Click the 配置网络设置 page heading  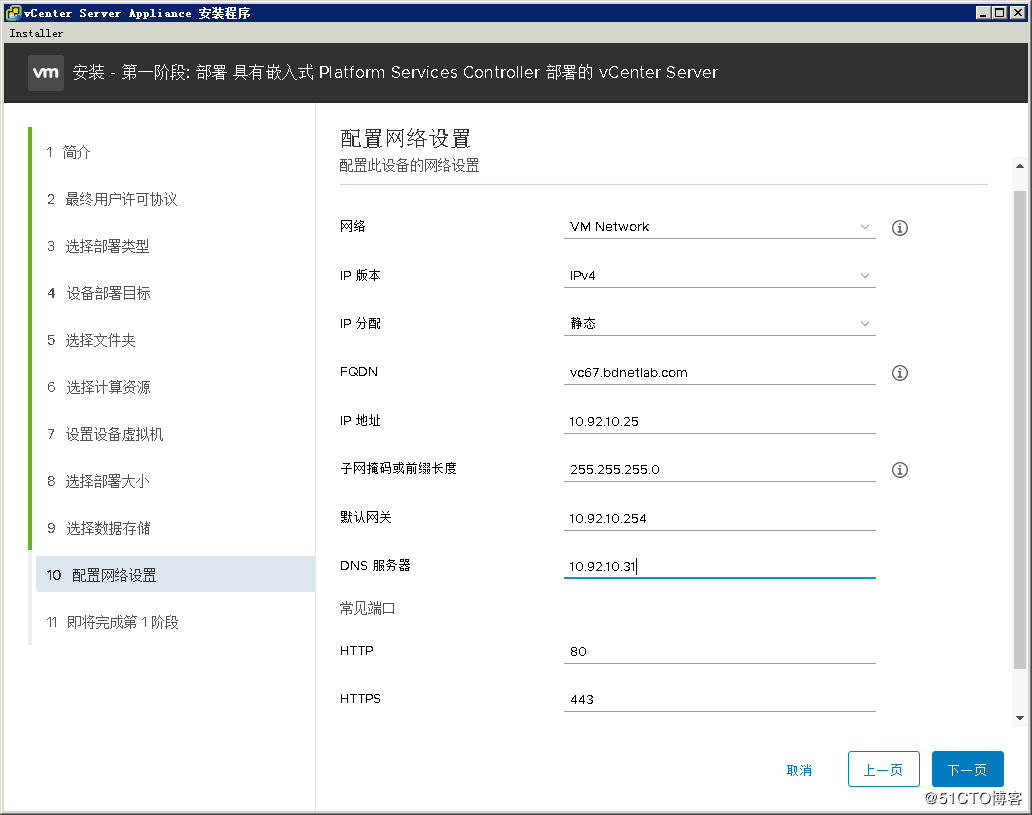tap(405, 138)
